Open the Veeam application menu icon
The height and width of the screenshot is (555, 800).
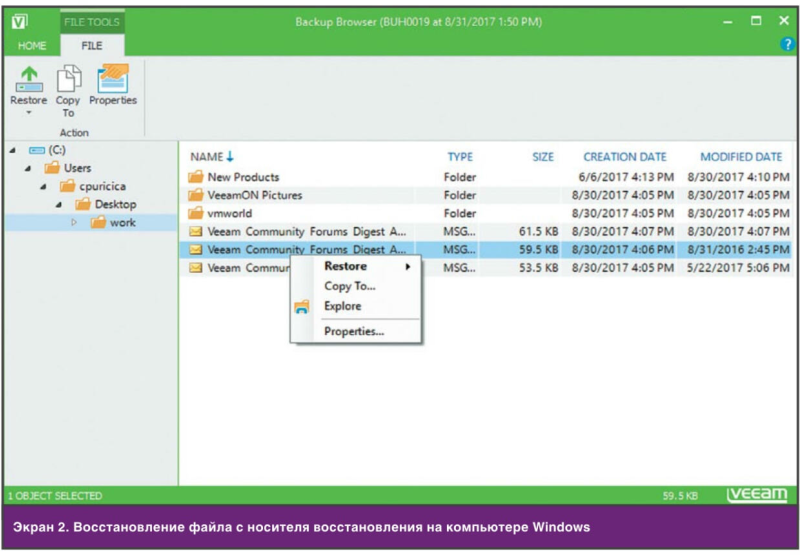(x=19, y=21)
